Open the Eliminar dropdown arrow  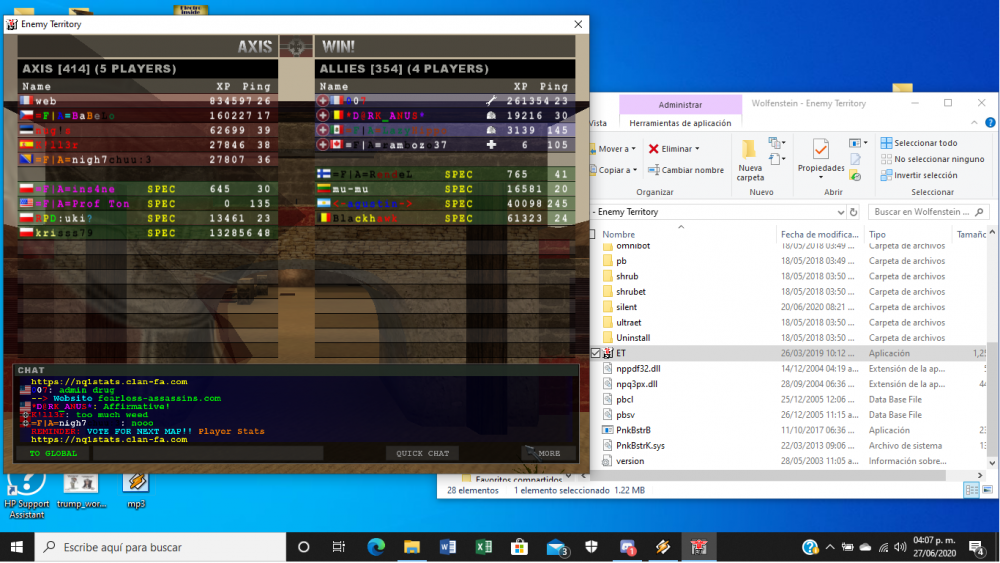click(697, 149)
